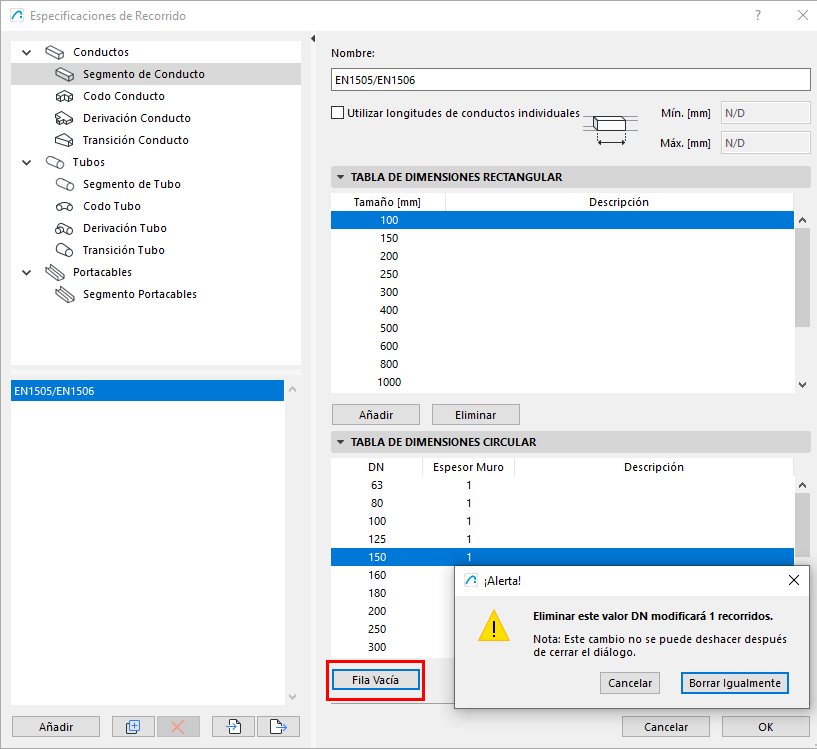Click the Nombre field EN1505/EN1506

pyautogui.click(x=571, y=80)
